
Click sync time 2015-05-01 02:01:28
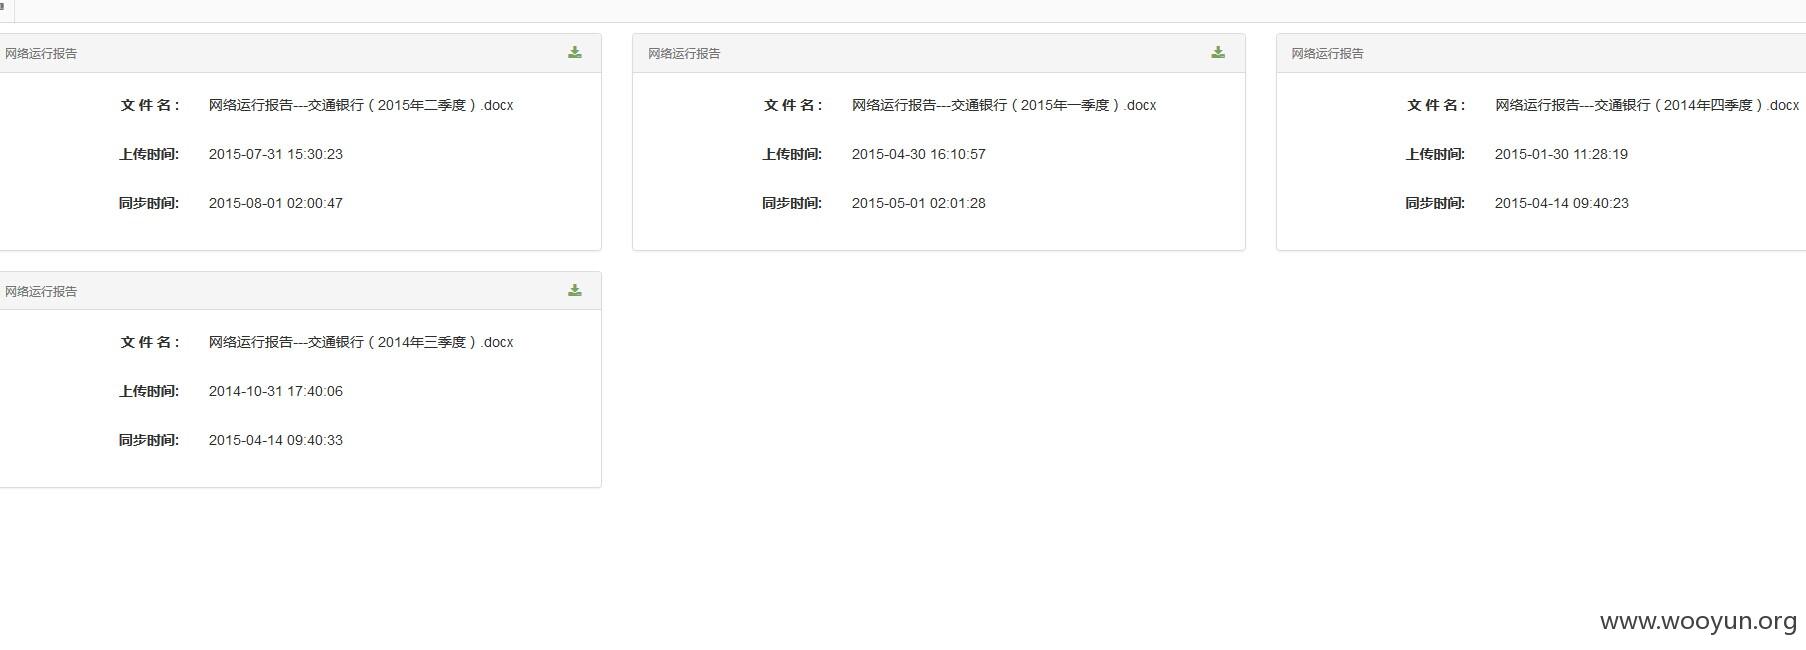919,203
